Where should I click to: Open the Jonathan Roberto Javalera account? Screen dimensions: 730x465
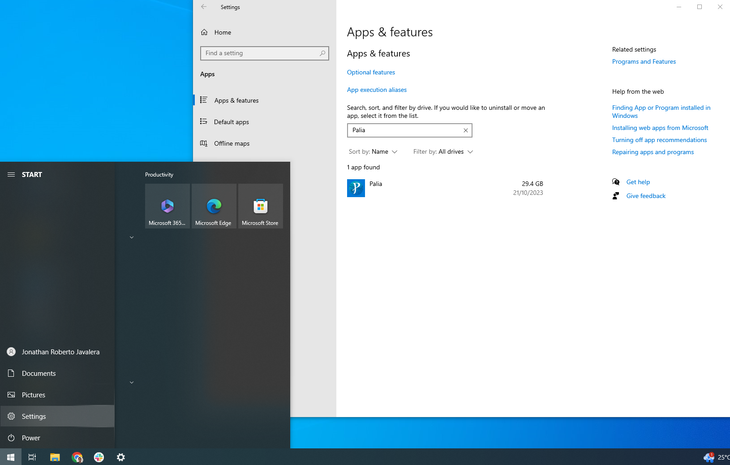point(57,352)
